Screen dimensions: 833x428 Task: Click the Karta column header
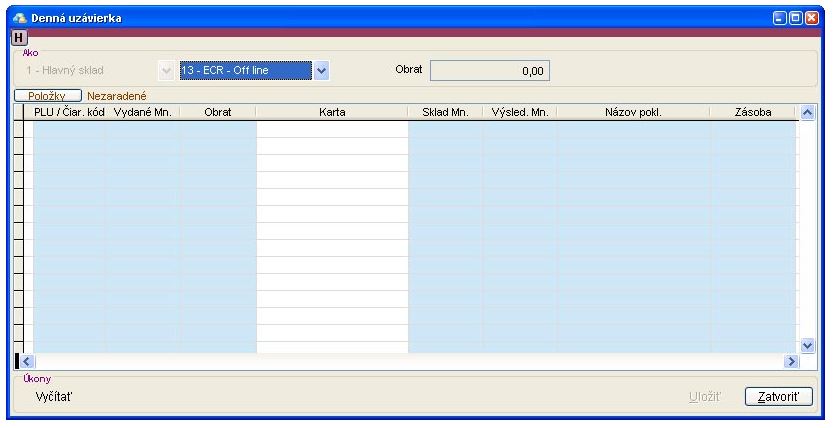(332, 113)
